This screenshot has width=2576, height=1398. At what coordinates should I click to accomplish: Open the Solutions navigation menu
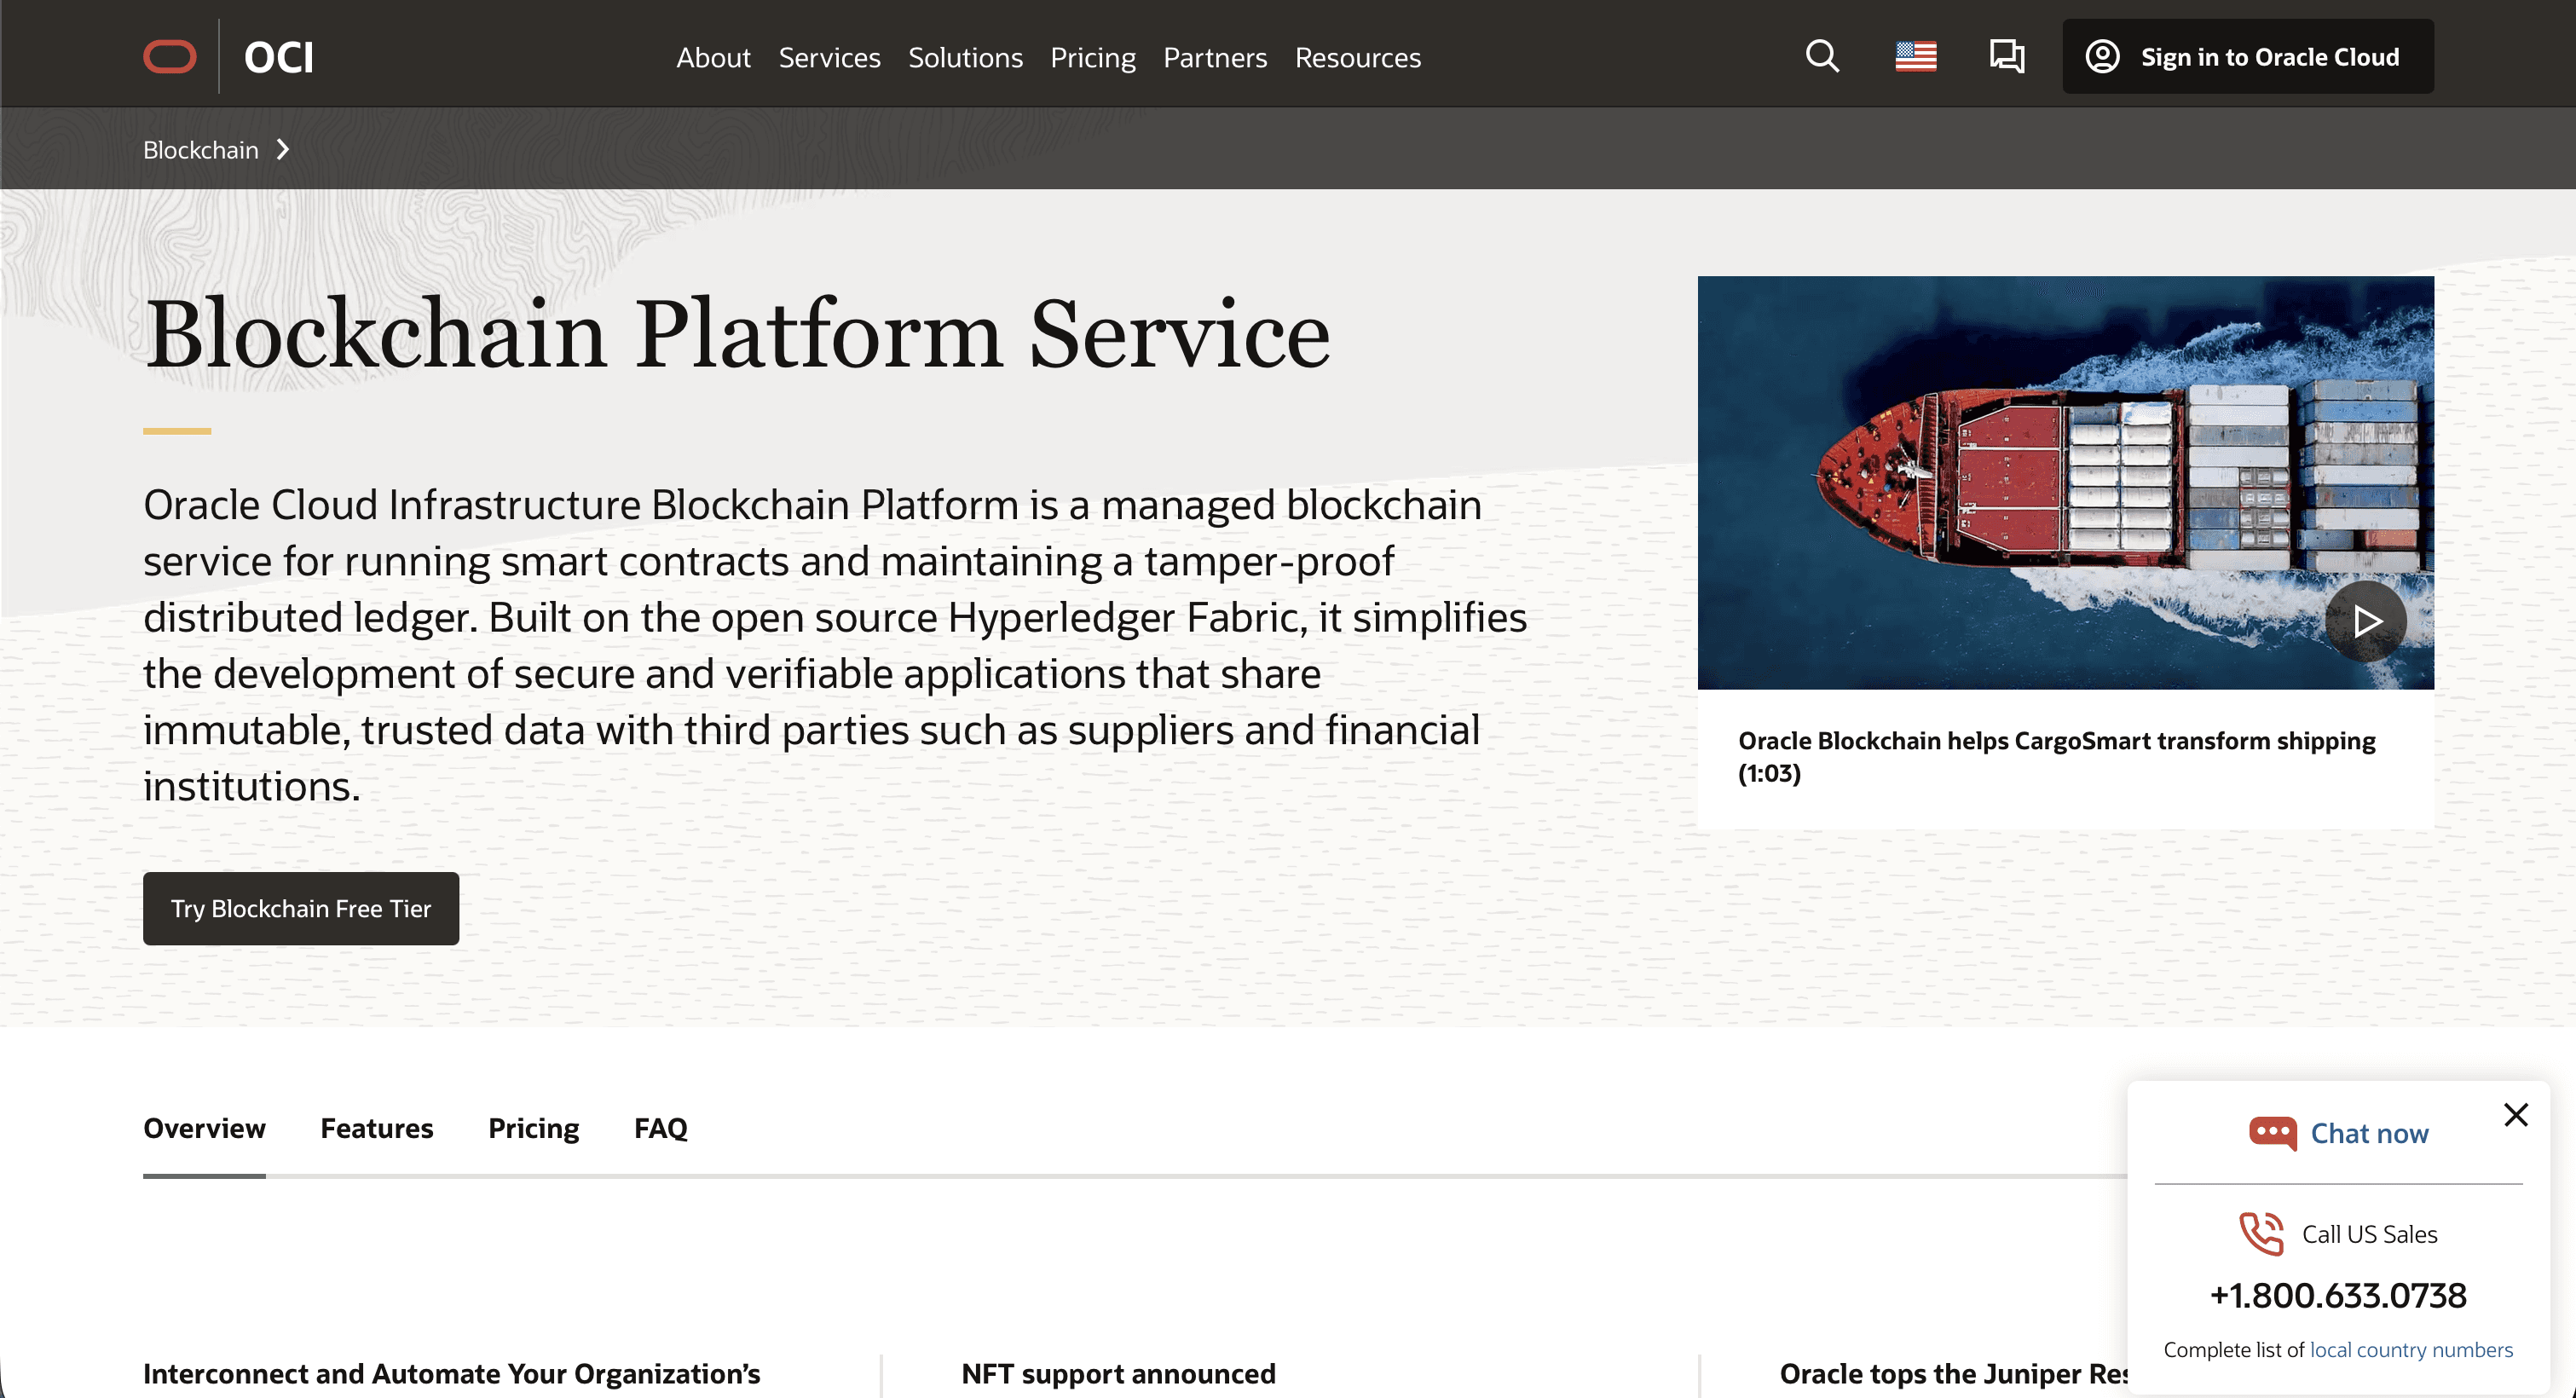coord(965,58)
